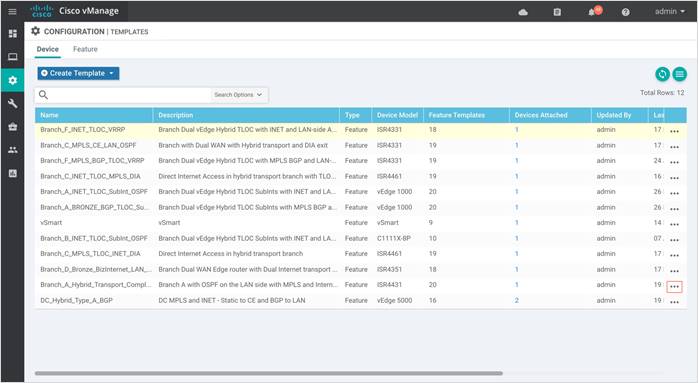The image size is (698, 383).
Task: Sort by the Device Model column header
Action: (397, 115)
